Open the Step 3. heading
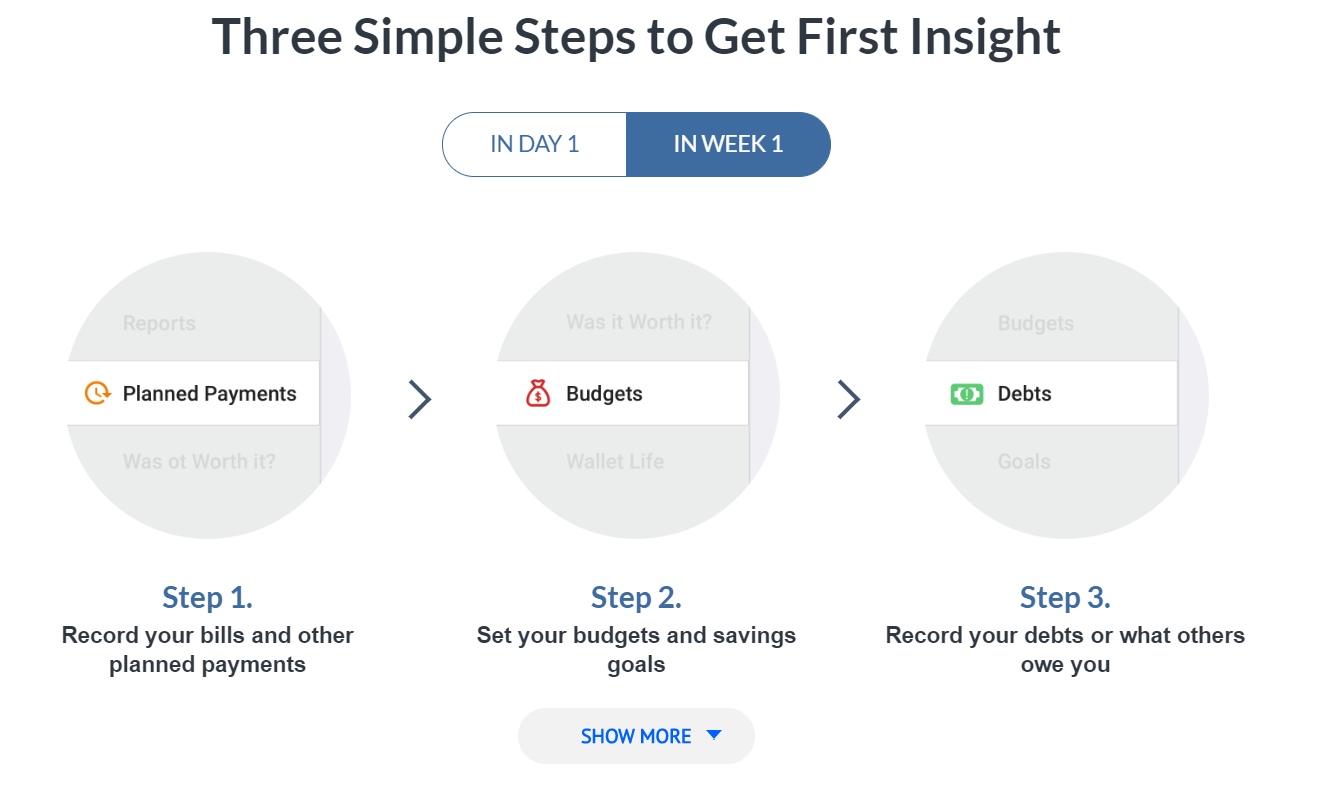Screen dimensions: 1340x804 (x=1065, y=598)
